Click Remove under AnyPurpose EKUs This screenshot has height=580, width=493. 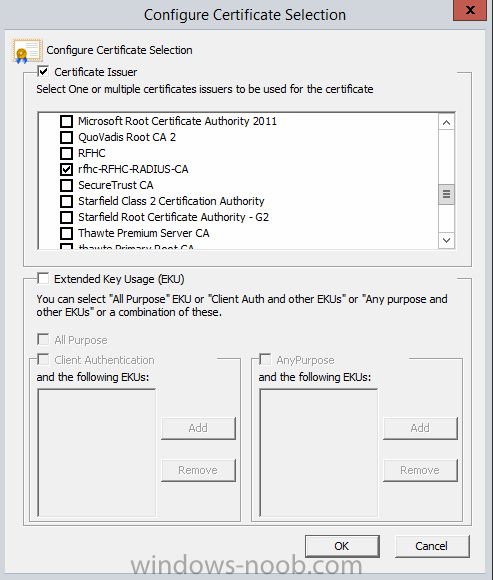[420, 471]
